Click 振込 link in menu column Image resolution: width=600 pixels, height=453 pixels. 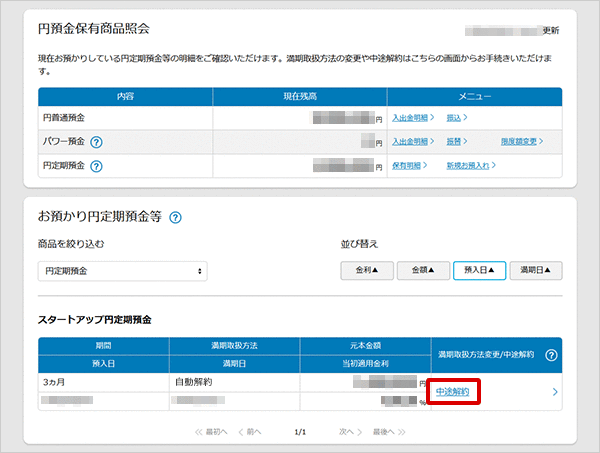(x=455, y=117)
